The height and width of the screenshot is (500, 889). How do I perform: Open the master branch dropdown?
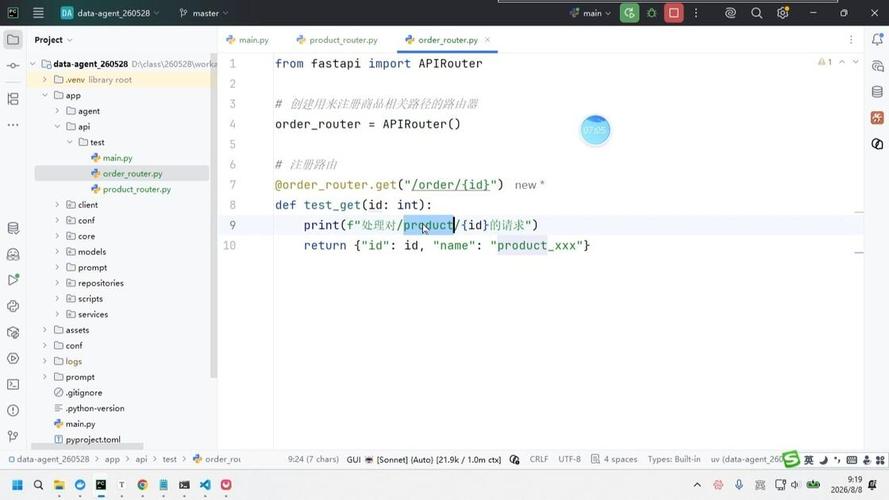point(204,12)
